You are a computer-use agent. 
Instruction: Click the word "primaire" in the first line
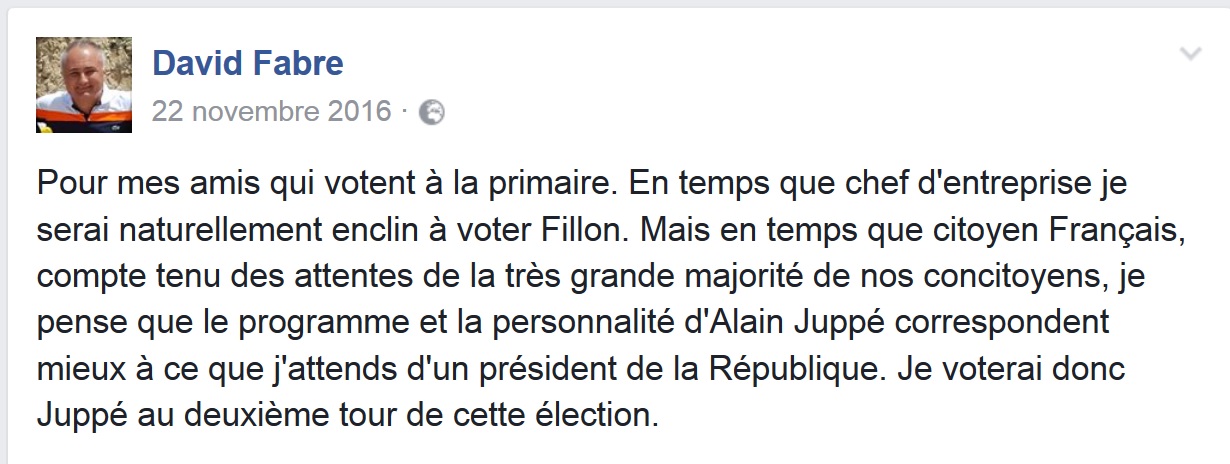(x=495, y=184)
